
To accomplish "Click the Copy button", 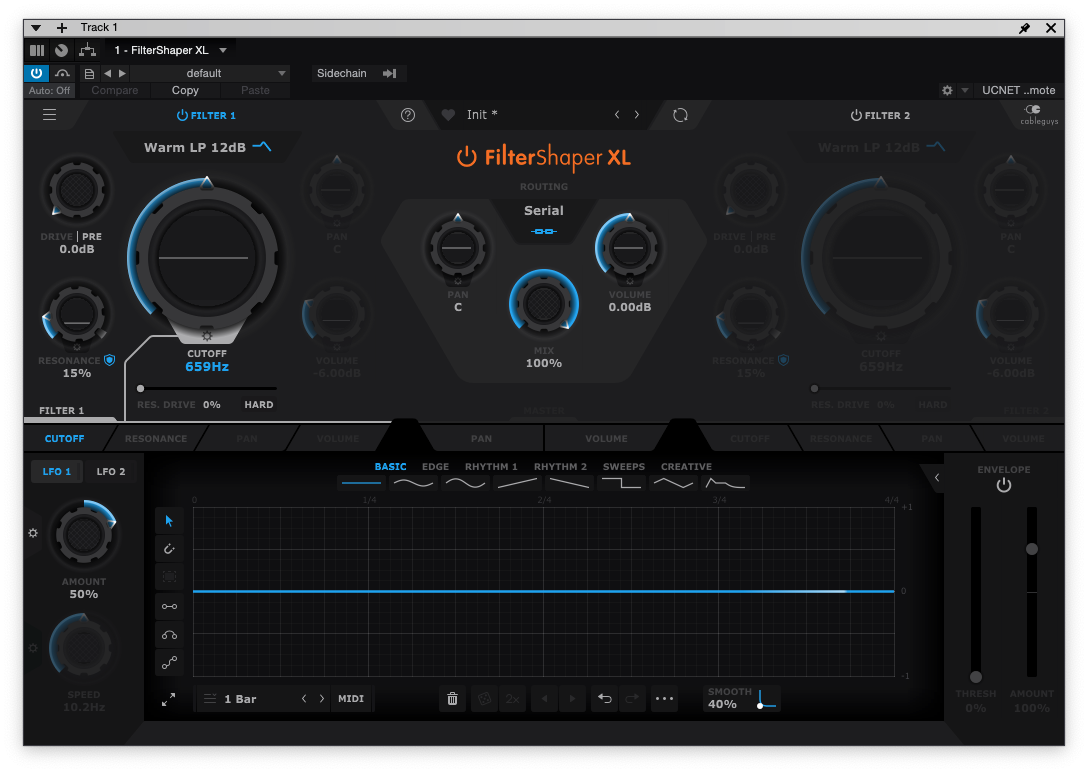I will point(185,90).
